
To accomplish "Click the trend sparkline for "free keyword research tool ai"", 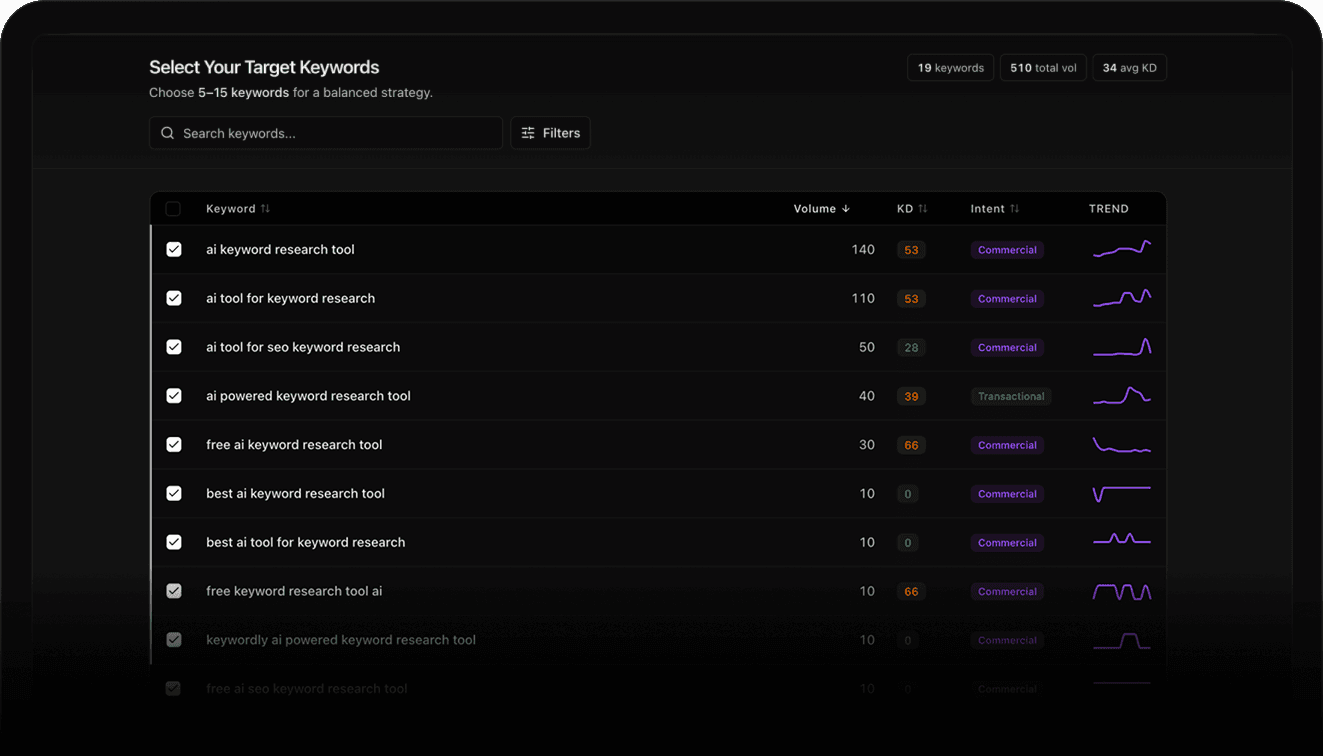I will coord(1122,590).
